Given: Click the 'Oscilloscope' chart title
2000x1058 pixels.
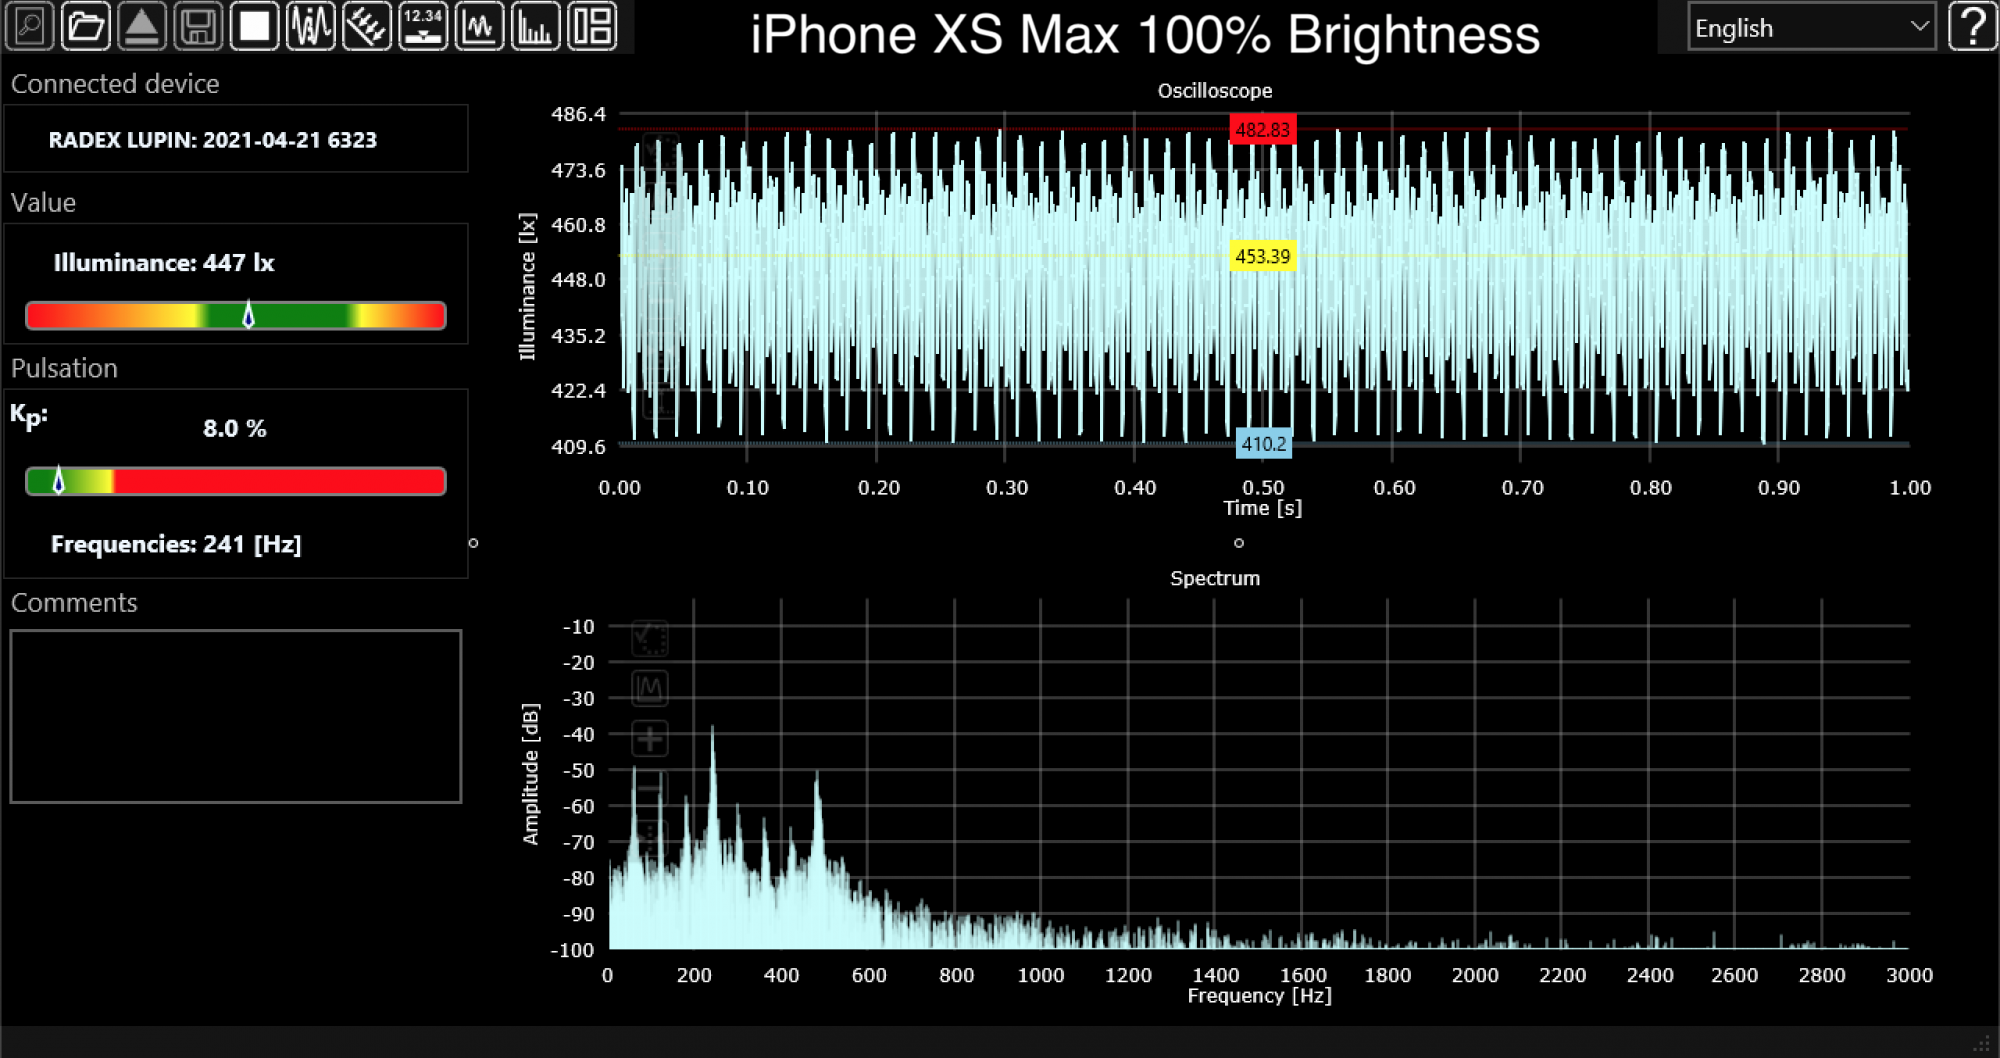Looking at the screenshot, I should pos(1215,91).
